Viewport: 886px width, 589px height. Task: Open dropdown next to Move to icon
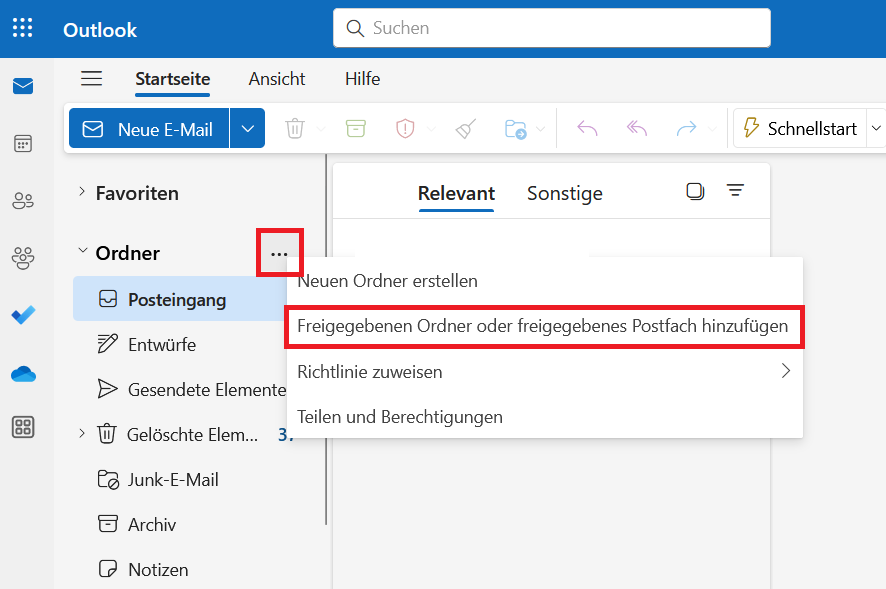[541, 129]
